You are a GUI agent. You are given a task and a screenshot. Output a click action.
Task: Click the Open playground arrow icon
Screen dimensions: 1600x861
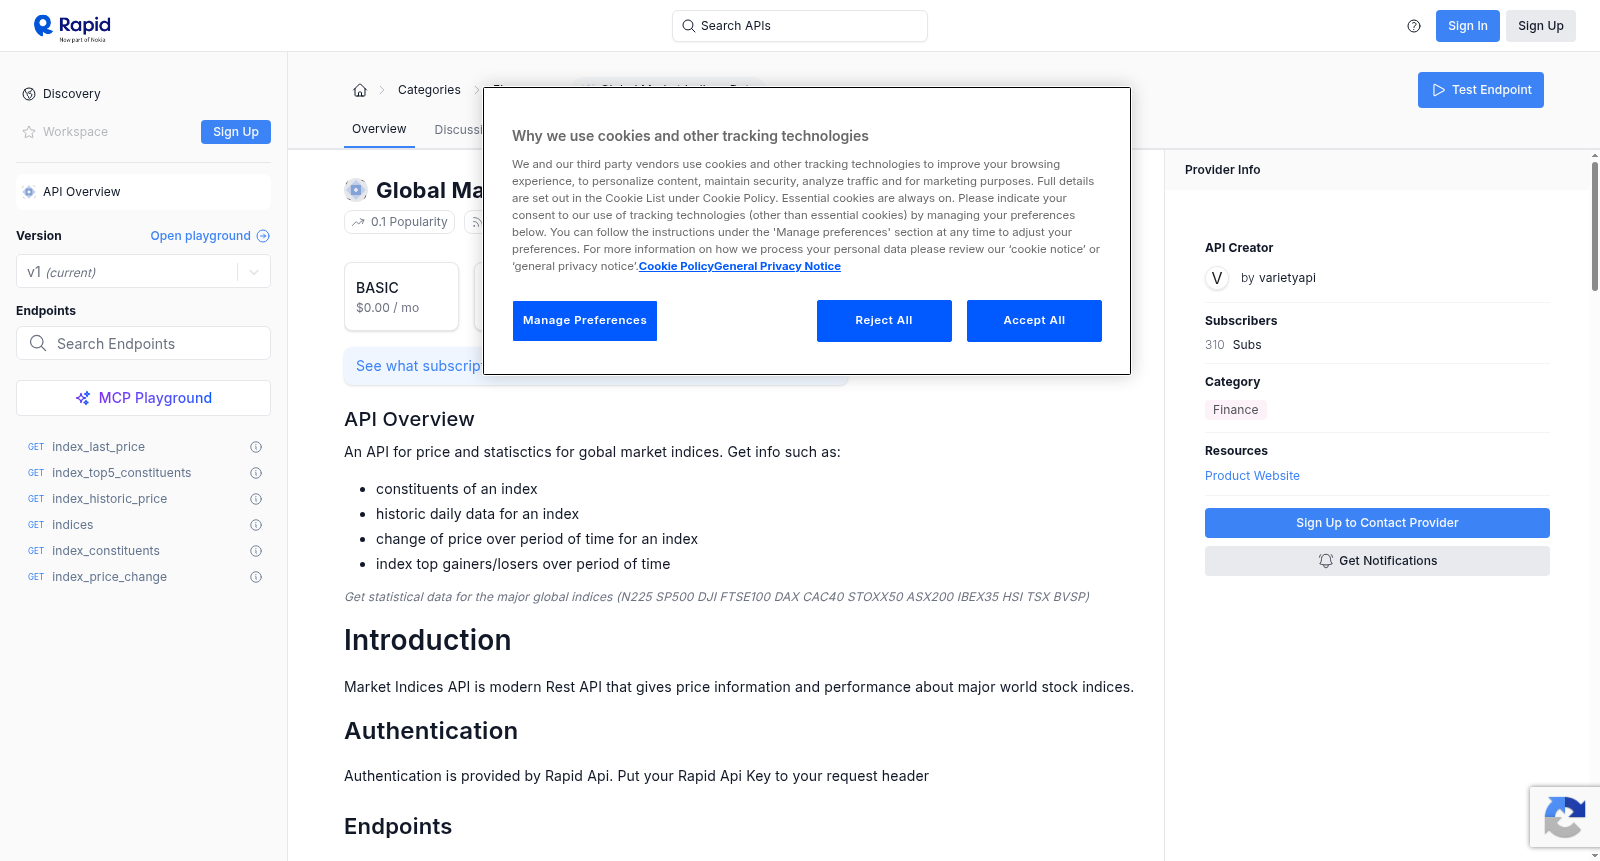pos(263,236)
